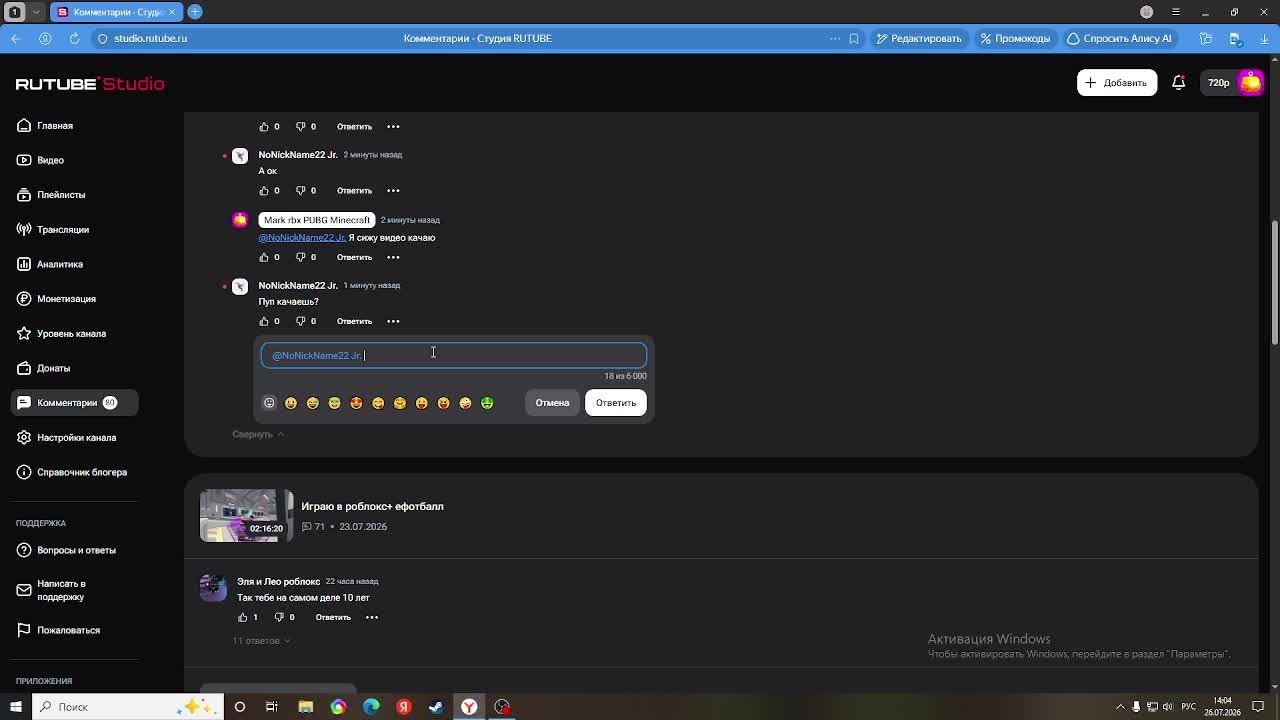Open Донаты section in sidebar

coord(43,368)
